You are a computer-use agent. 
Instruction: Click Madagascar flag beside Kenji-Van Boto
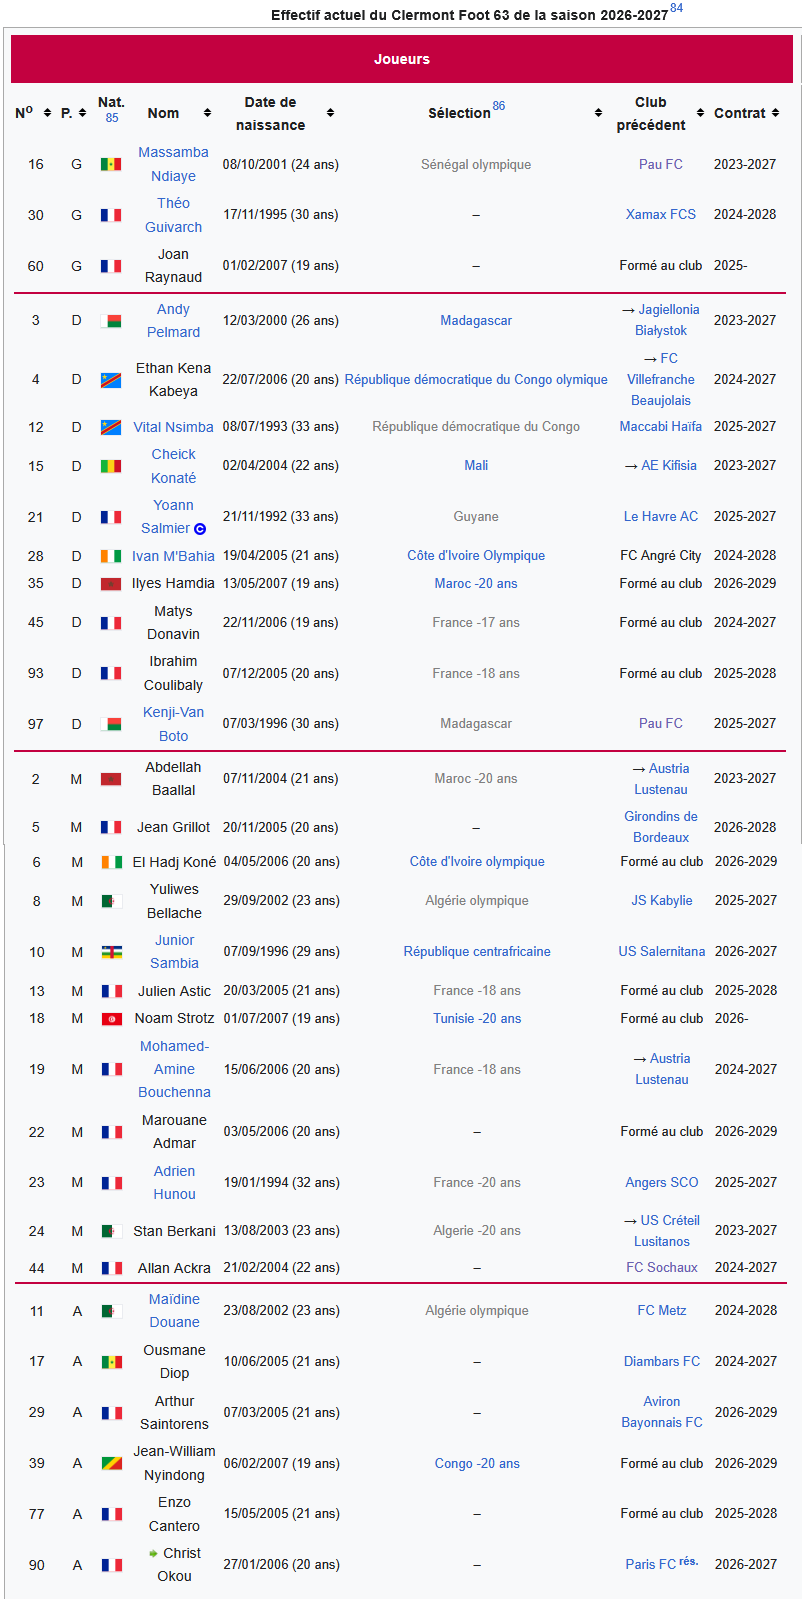pos(111,724)
